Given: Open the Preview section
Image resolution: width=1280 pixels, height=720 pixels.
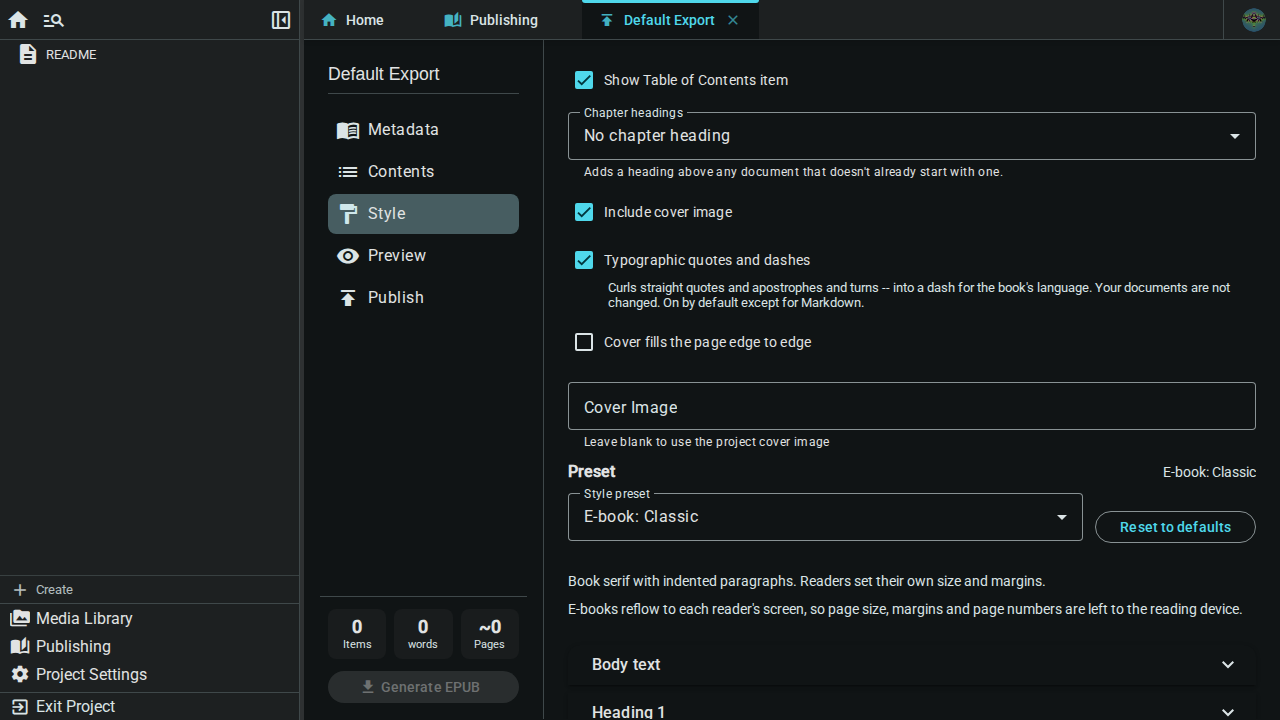Looking at the screenshot, I should tap(423, 256).
